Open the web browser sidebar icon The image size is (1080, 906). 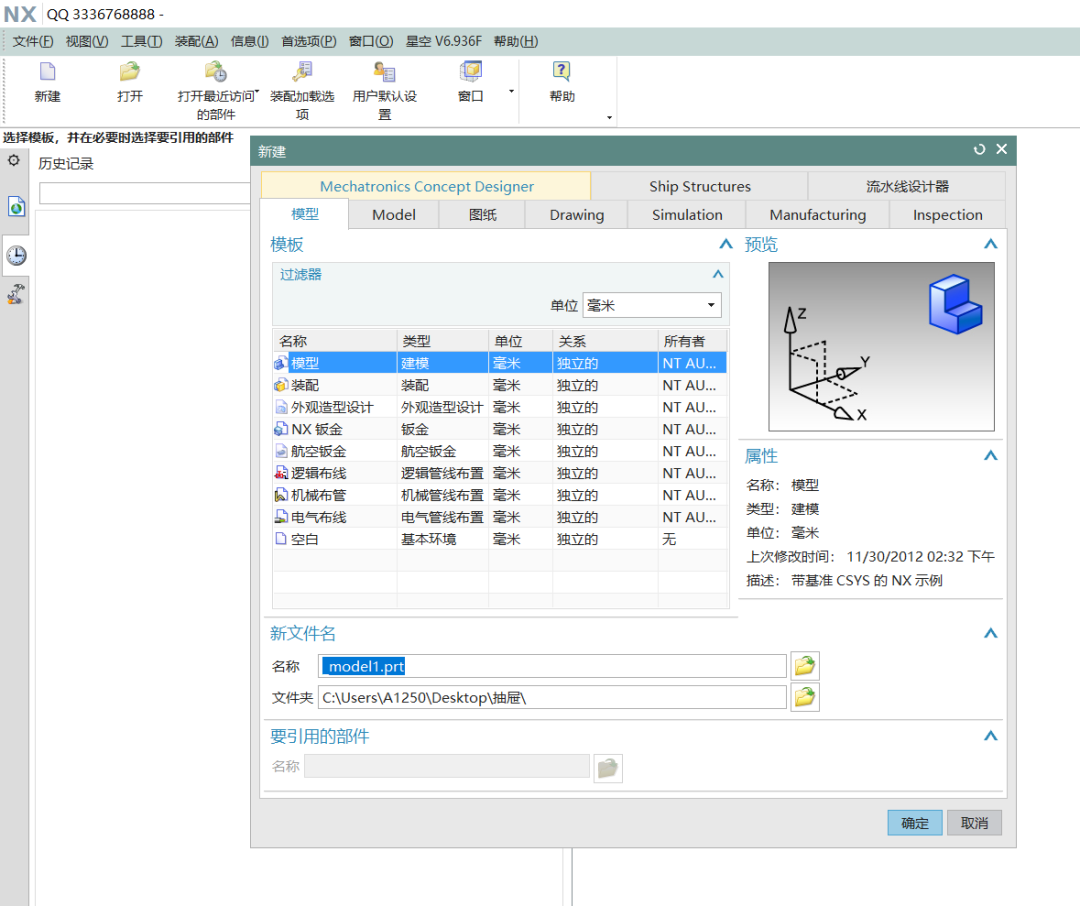point(17,206)
